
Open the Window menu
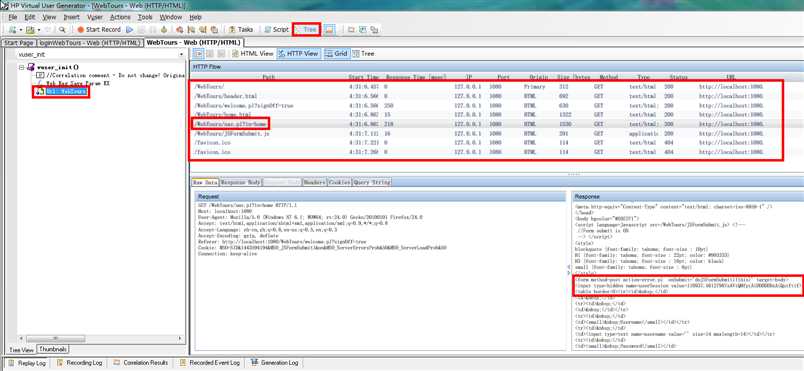click(x=171, y=17)
